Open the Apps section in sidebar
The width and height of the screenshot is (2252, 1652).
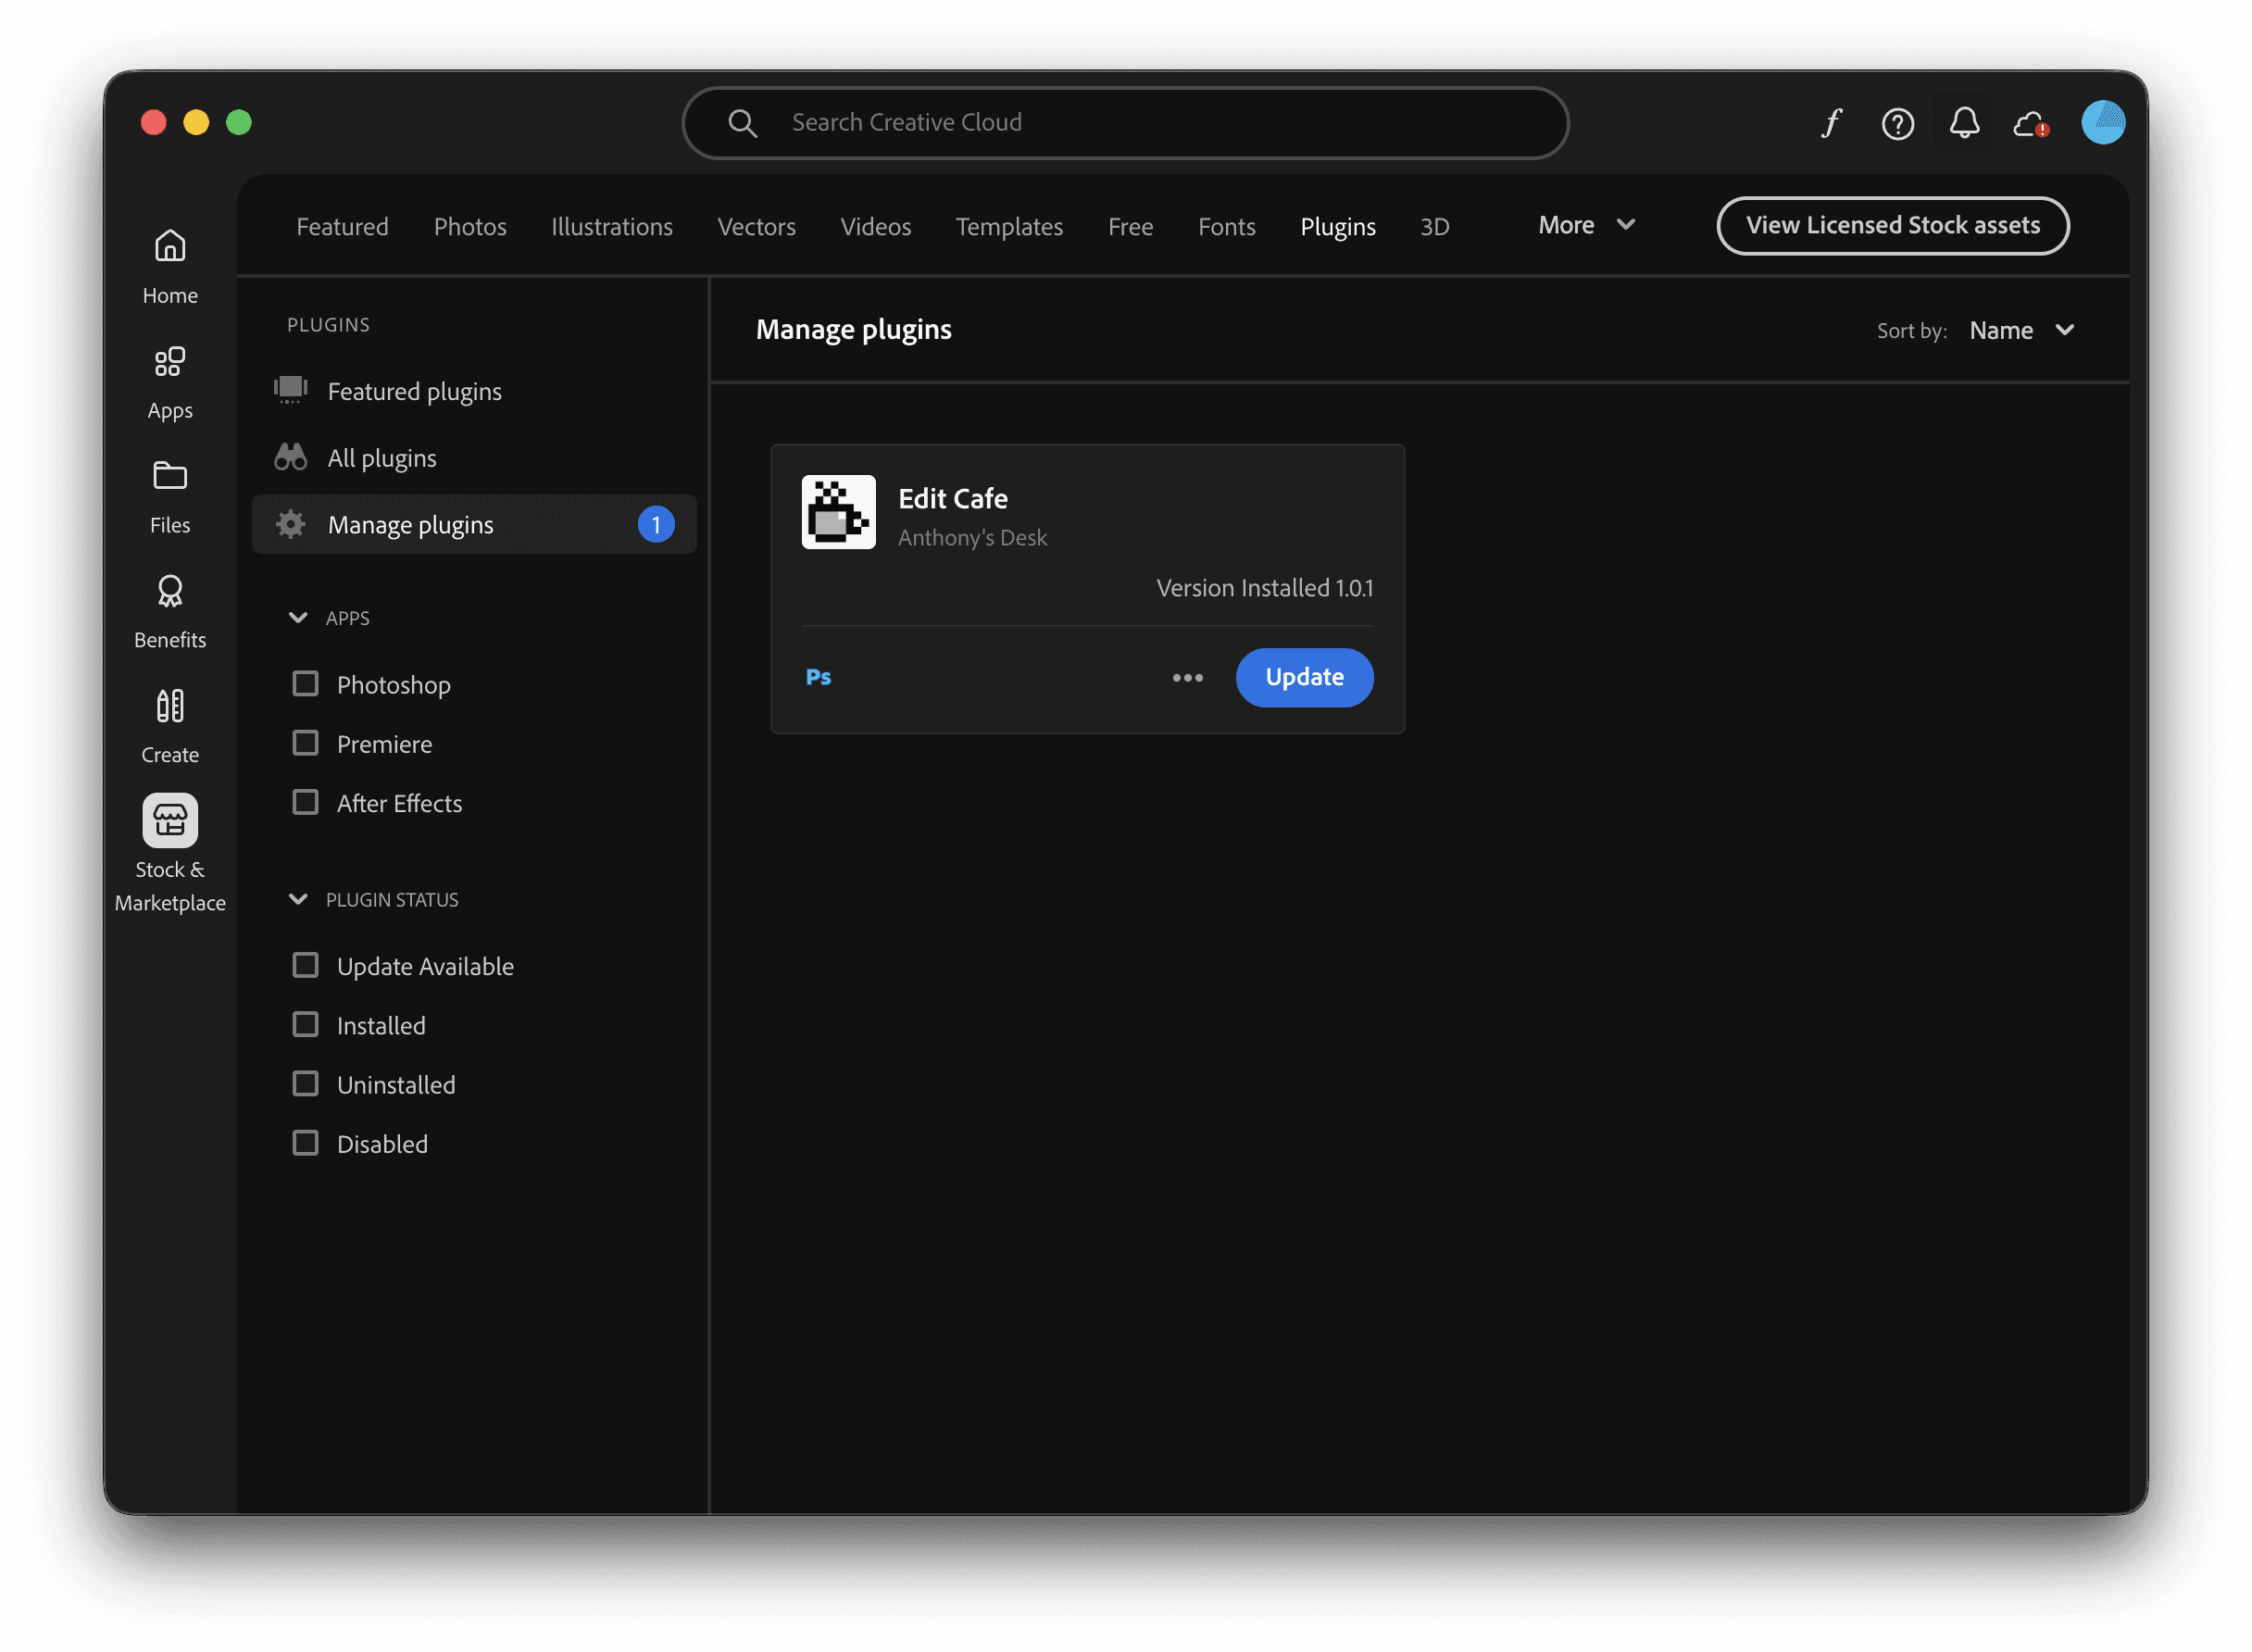[x=170, y=382]
